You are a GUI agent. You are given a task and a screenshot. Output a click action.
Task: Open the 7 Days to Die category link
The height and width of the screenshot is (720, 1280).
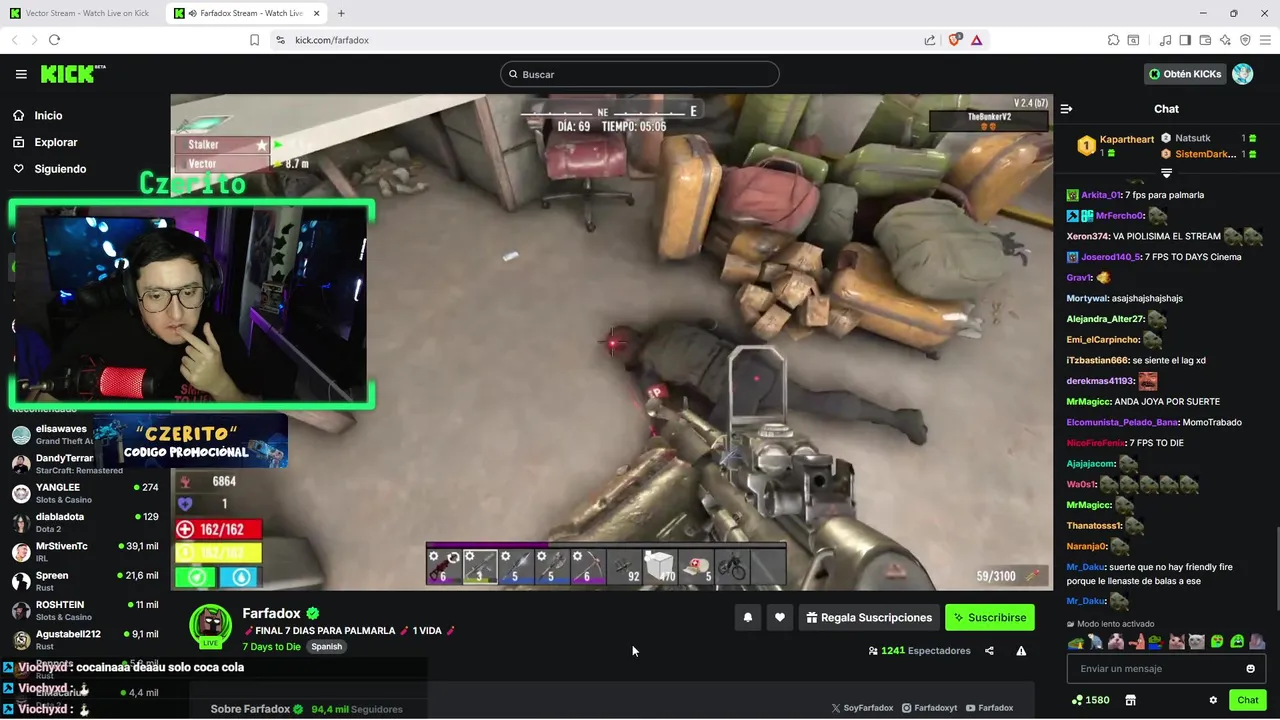click(271, 647)
